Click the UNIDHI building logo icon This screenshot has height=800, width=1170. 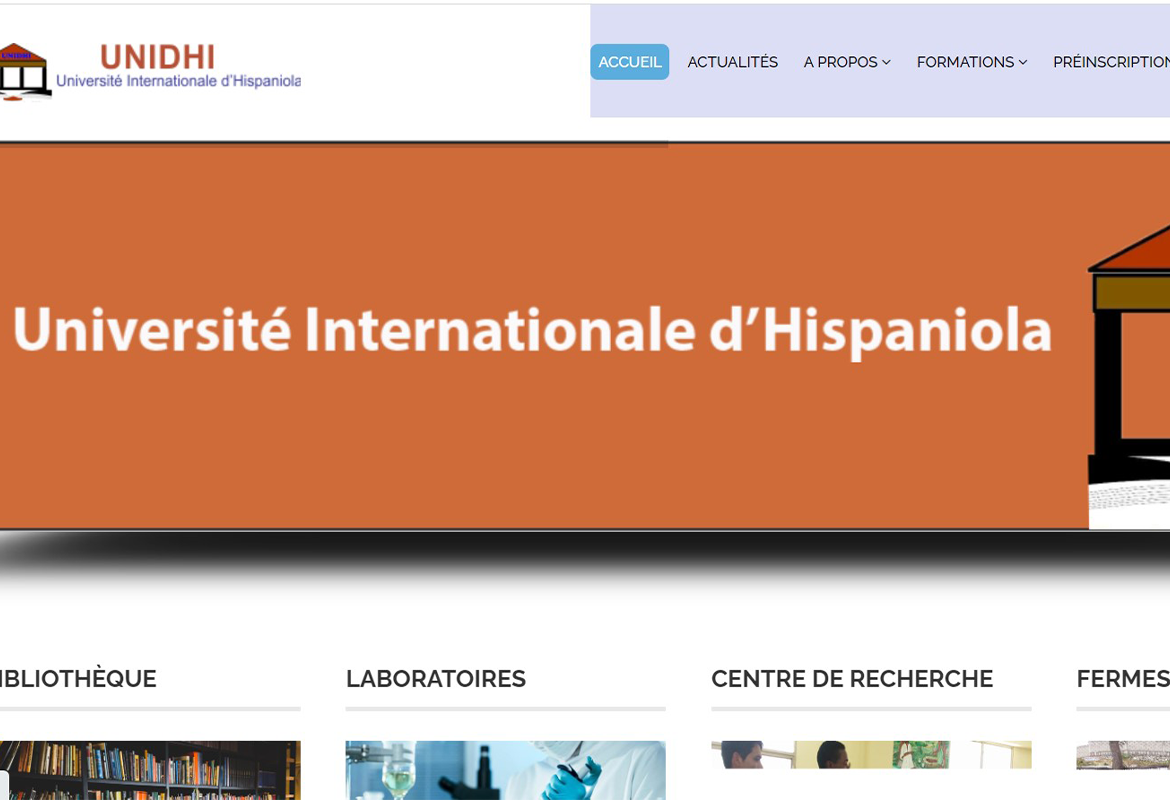pyautogui.click(x=25, y=72)
